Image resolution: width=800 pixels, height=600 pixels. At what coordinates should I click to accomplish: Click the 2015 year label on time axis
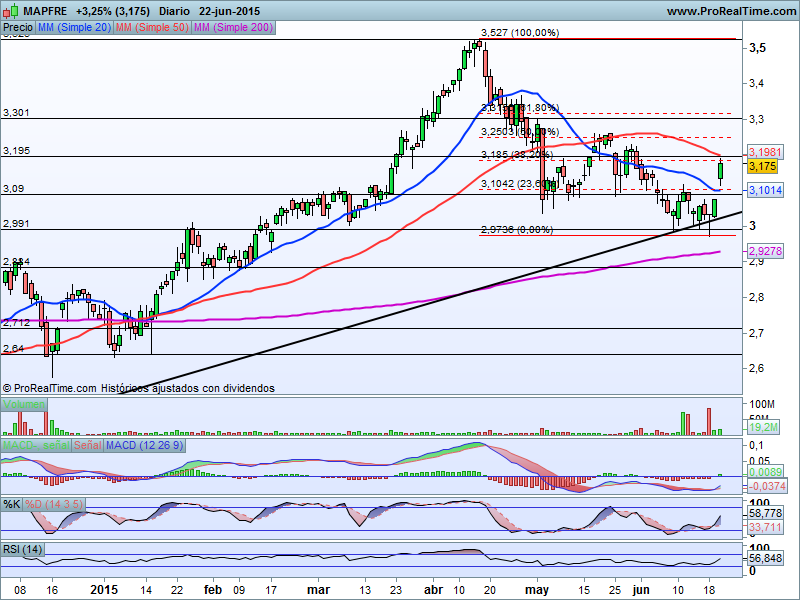104,590
